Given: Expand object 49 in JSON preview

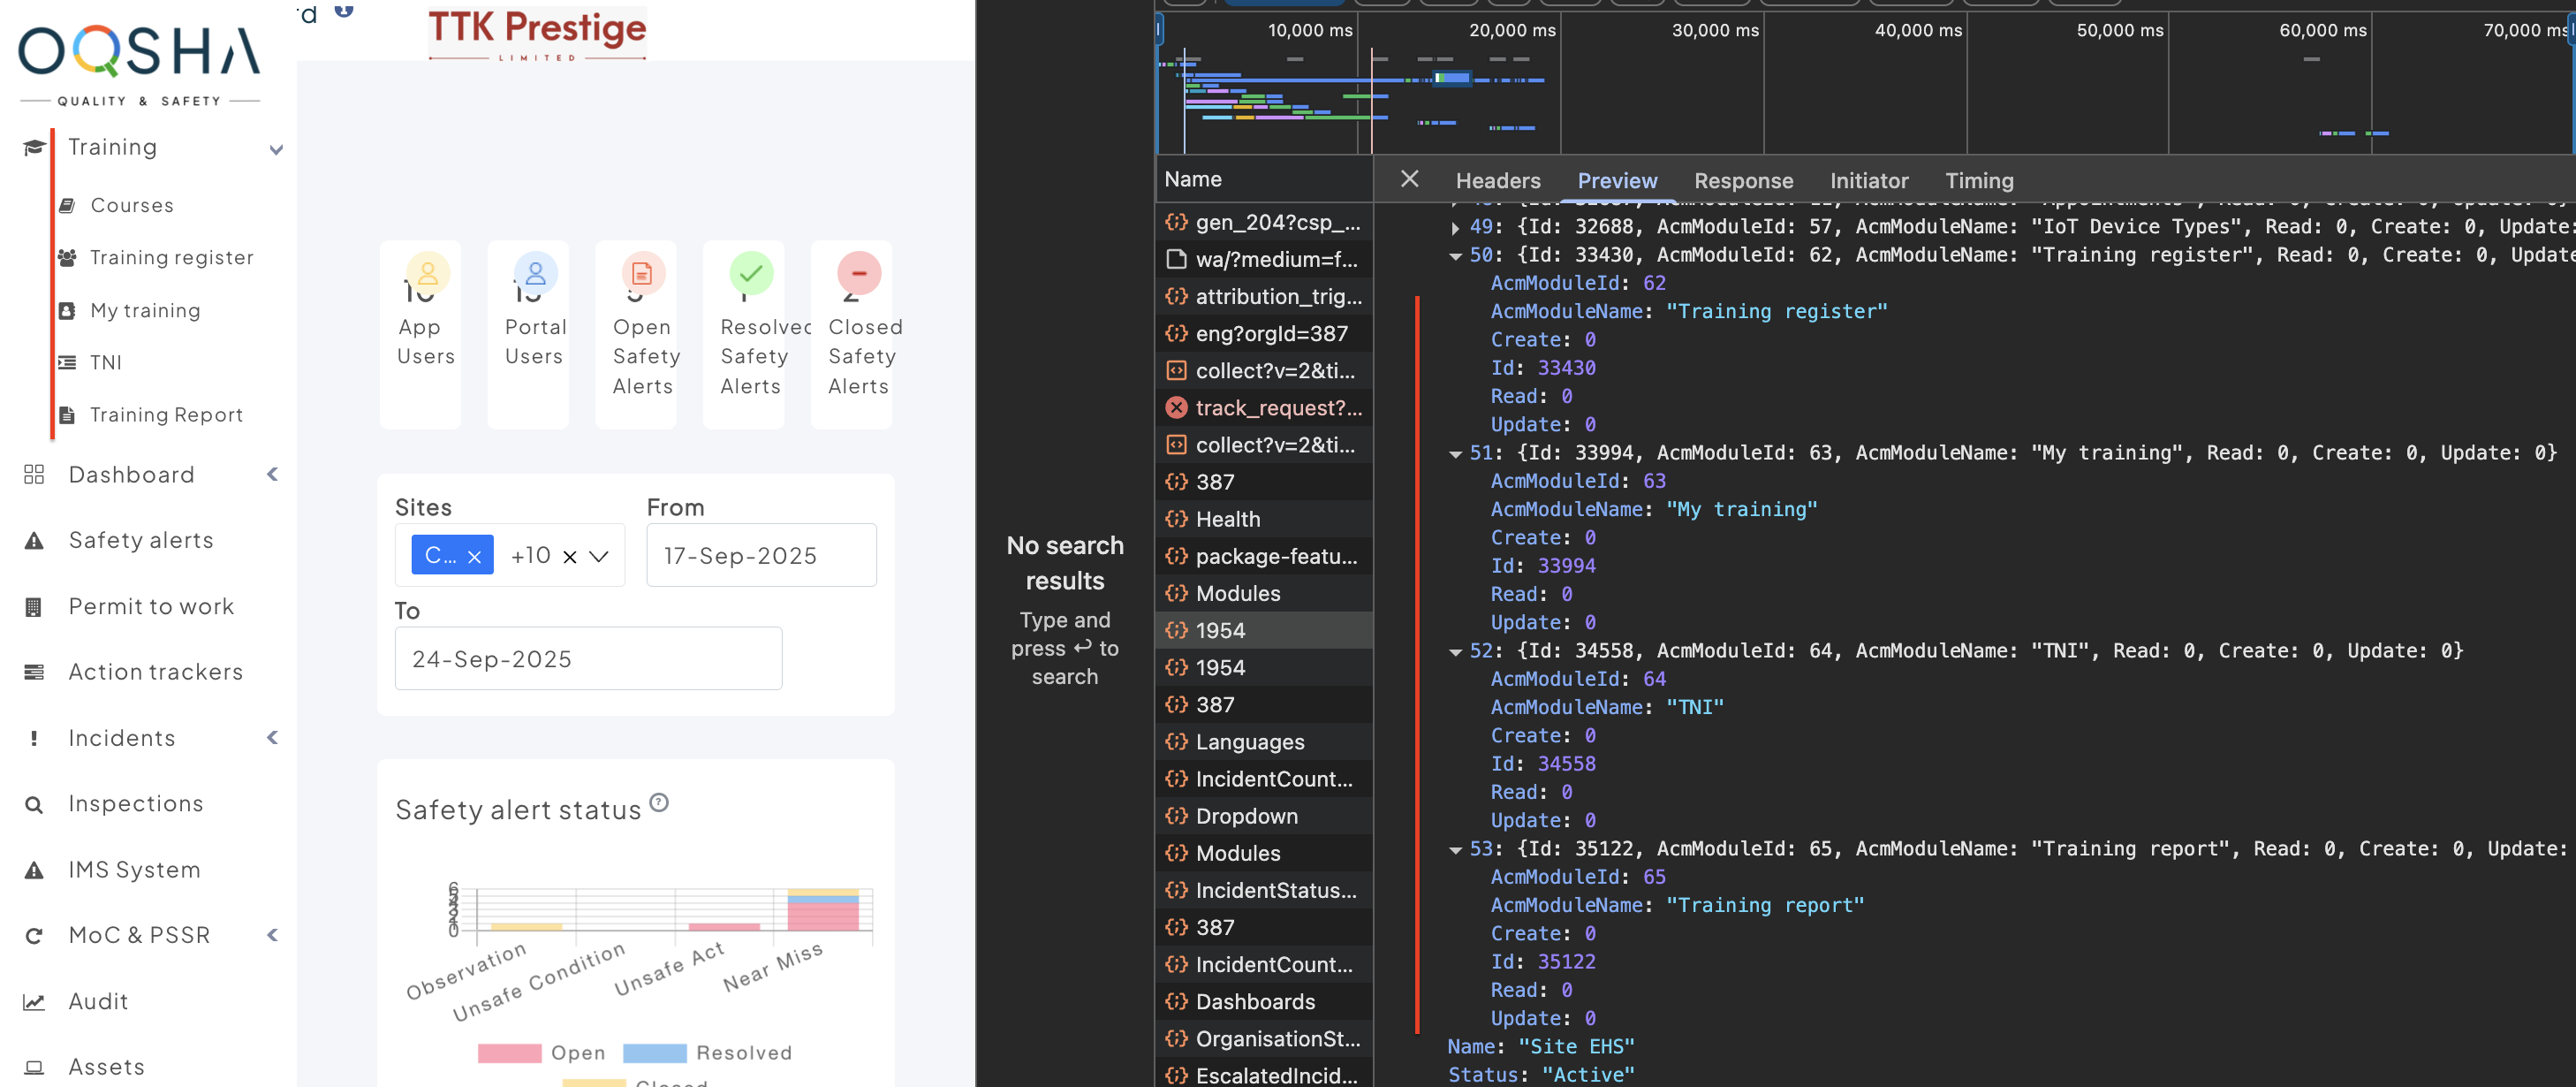Looking at the screenshot, I should tap(1455, 227).
